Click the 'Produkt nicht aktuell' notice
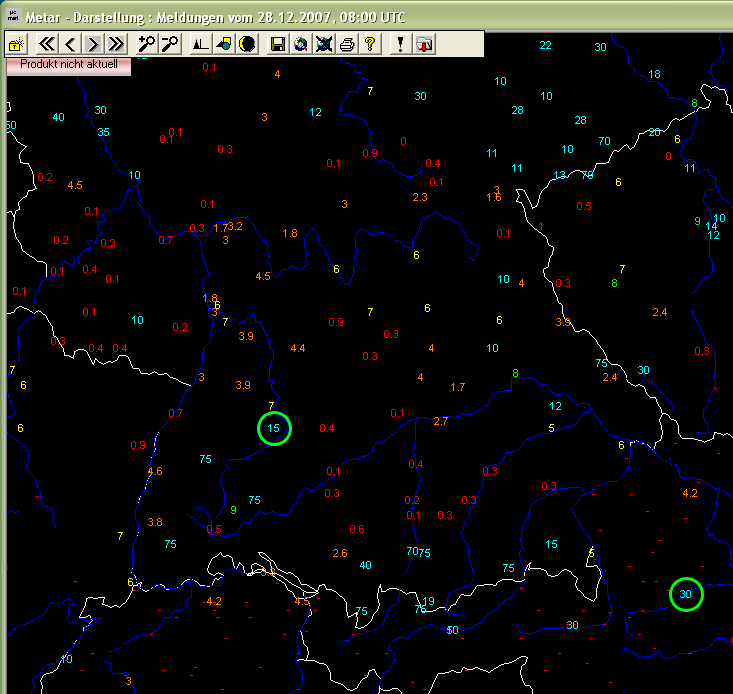Image resolution: width=733 pixels, height=694 pixels. tap(69, 64)
